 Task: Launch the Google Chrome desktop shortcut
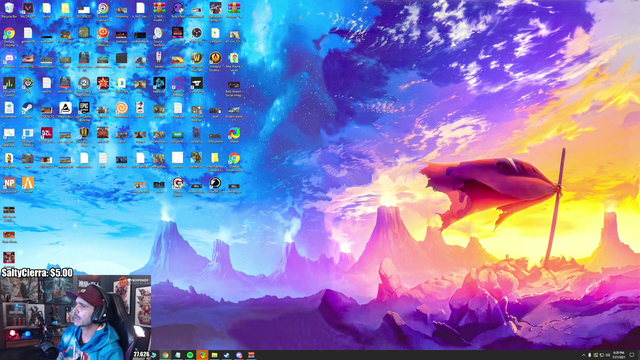(x=9, y=33)
